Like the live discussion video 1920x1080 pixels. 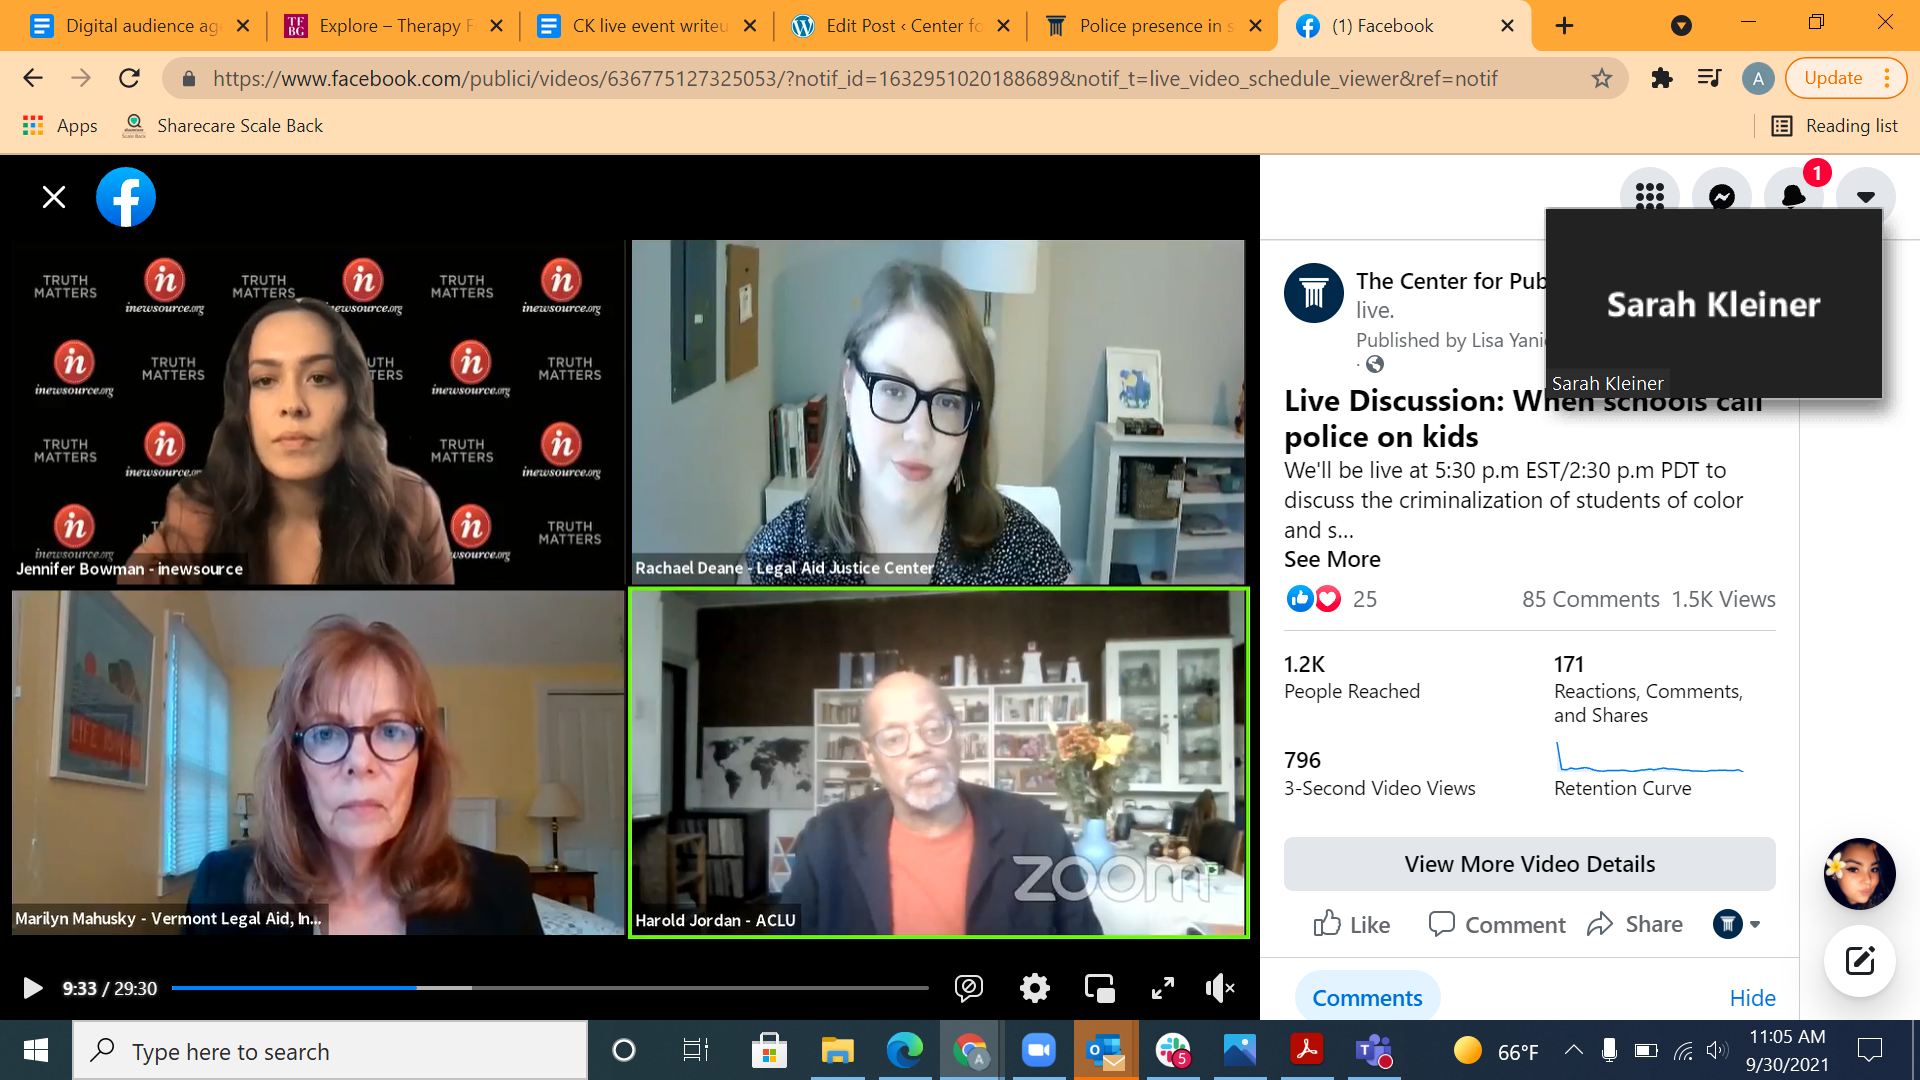pos(1351,924)
